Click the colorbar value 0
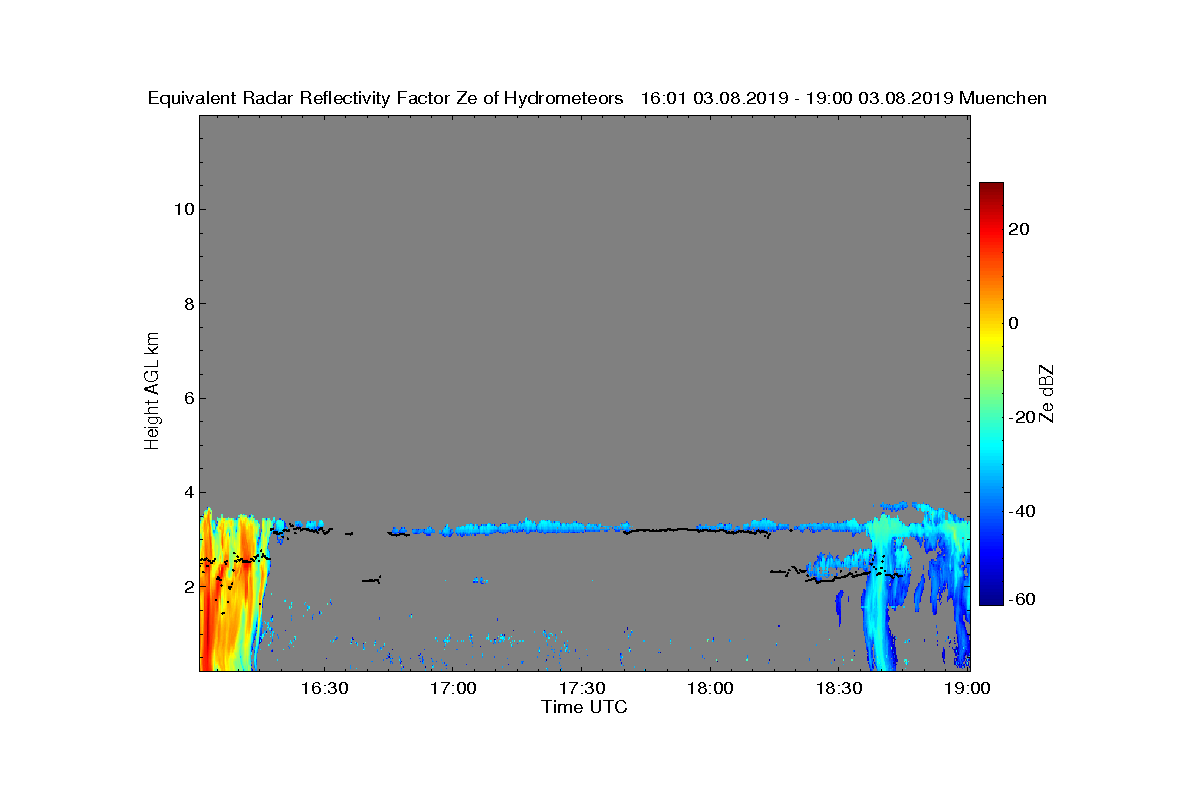This screenshot has height=800, width=1200. tap(1014, 323)
